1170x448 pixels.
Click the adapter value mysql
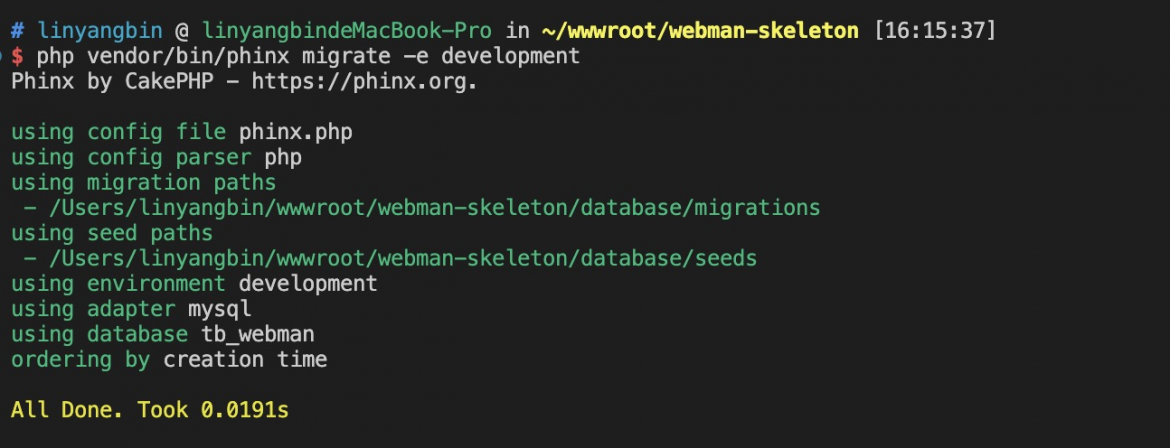click(219, 309)
